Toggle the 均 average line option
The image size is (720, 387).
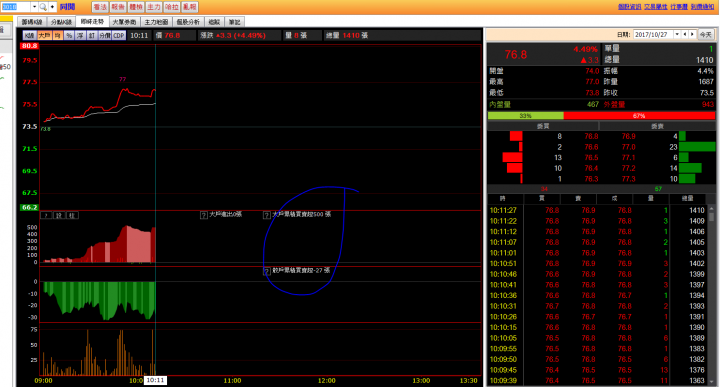coord(57,35)
